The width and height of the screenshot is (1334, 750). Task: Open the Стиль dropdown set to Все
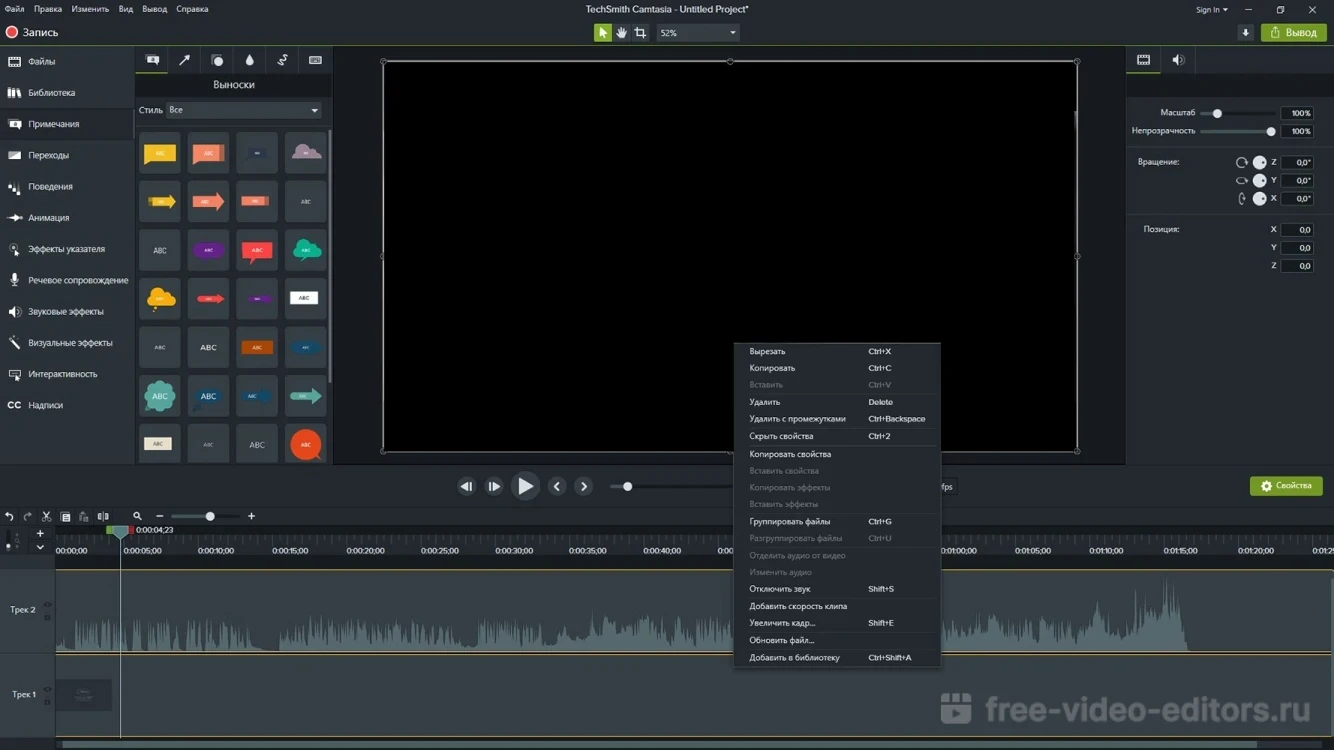(243, 110)
